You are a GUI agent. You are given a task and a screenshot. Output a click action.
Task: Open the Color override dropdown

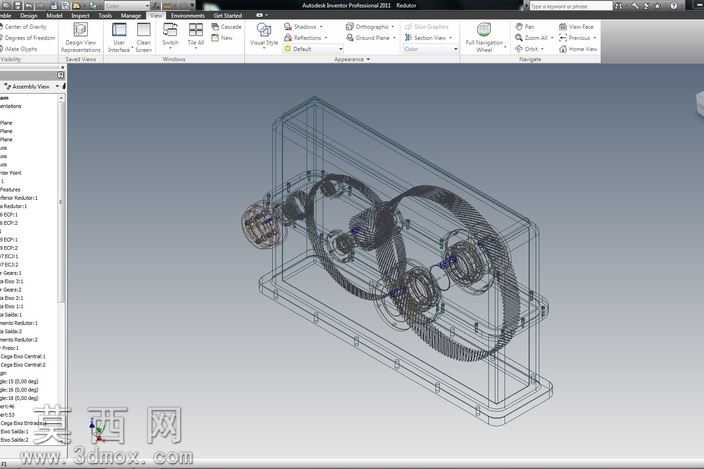(x=431, y=49)
